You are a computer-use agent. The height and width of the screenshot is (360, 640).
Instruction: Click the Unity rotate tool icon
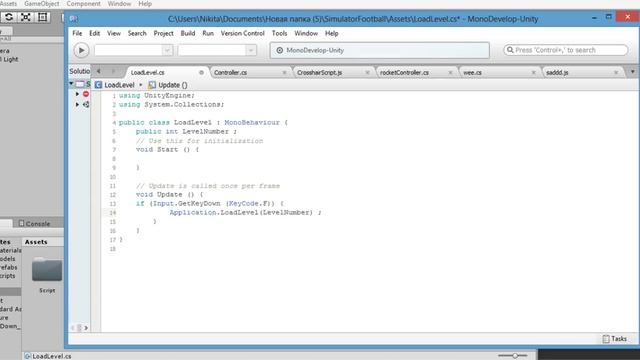tap(9, 17)
